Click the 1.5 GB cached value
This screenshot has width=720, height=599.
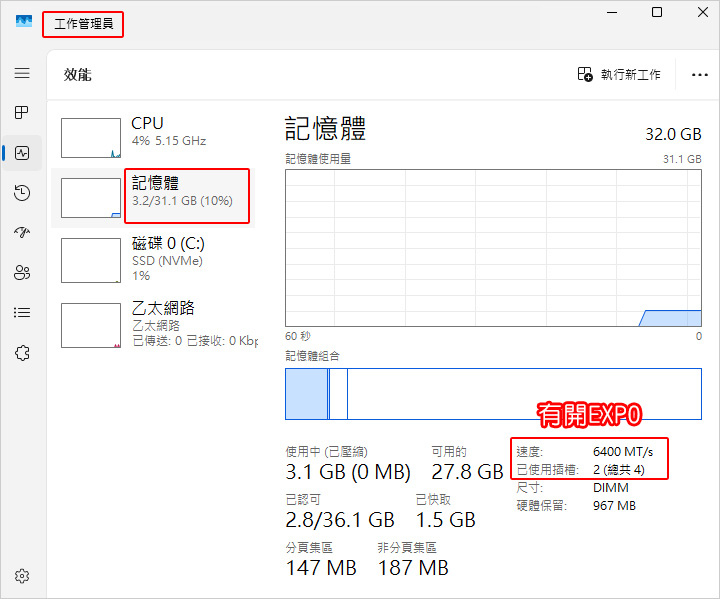click(x=445, y=520)
